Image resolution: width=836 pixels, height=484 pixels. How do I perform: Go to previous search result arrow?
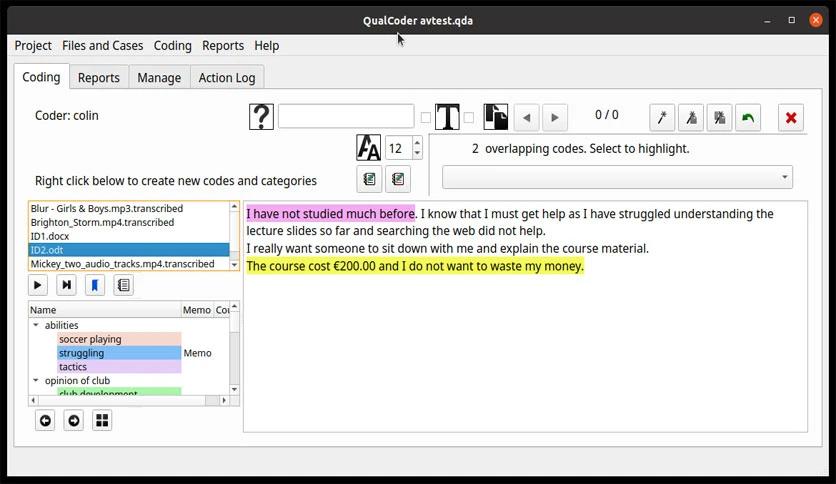(527, 117)
